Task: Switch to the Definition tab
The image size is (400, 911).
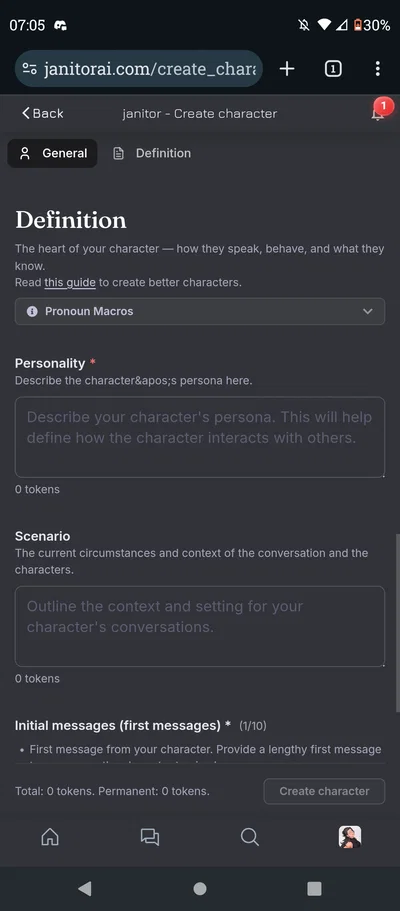Action: click(x=152, y=153)
